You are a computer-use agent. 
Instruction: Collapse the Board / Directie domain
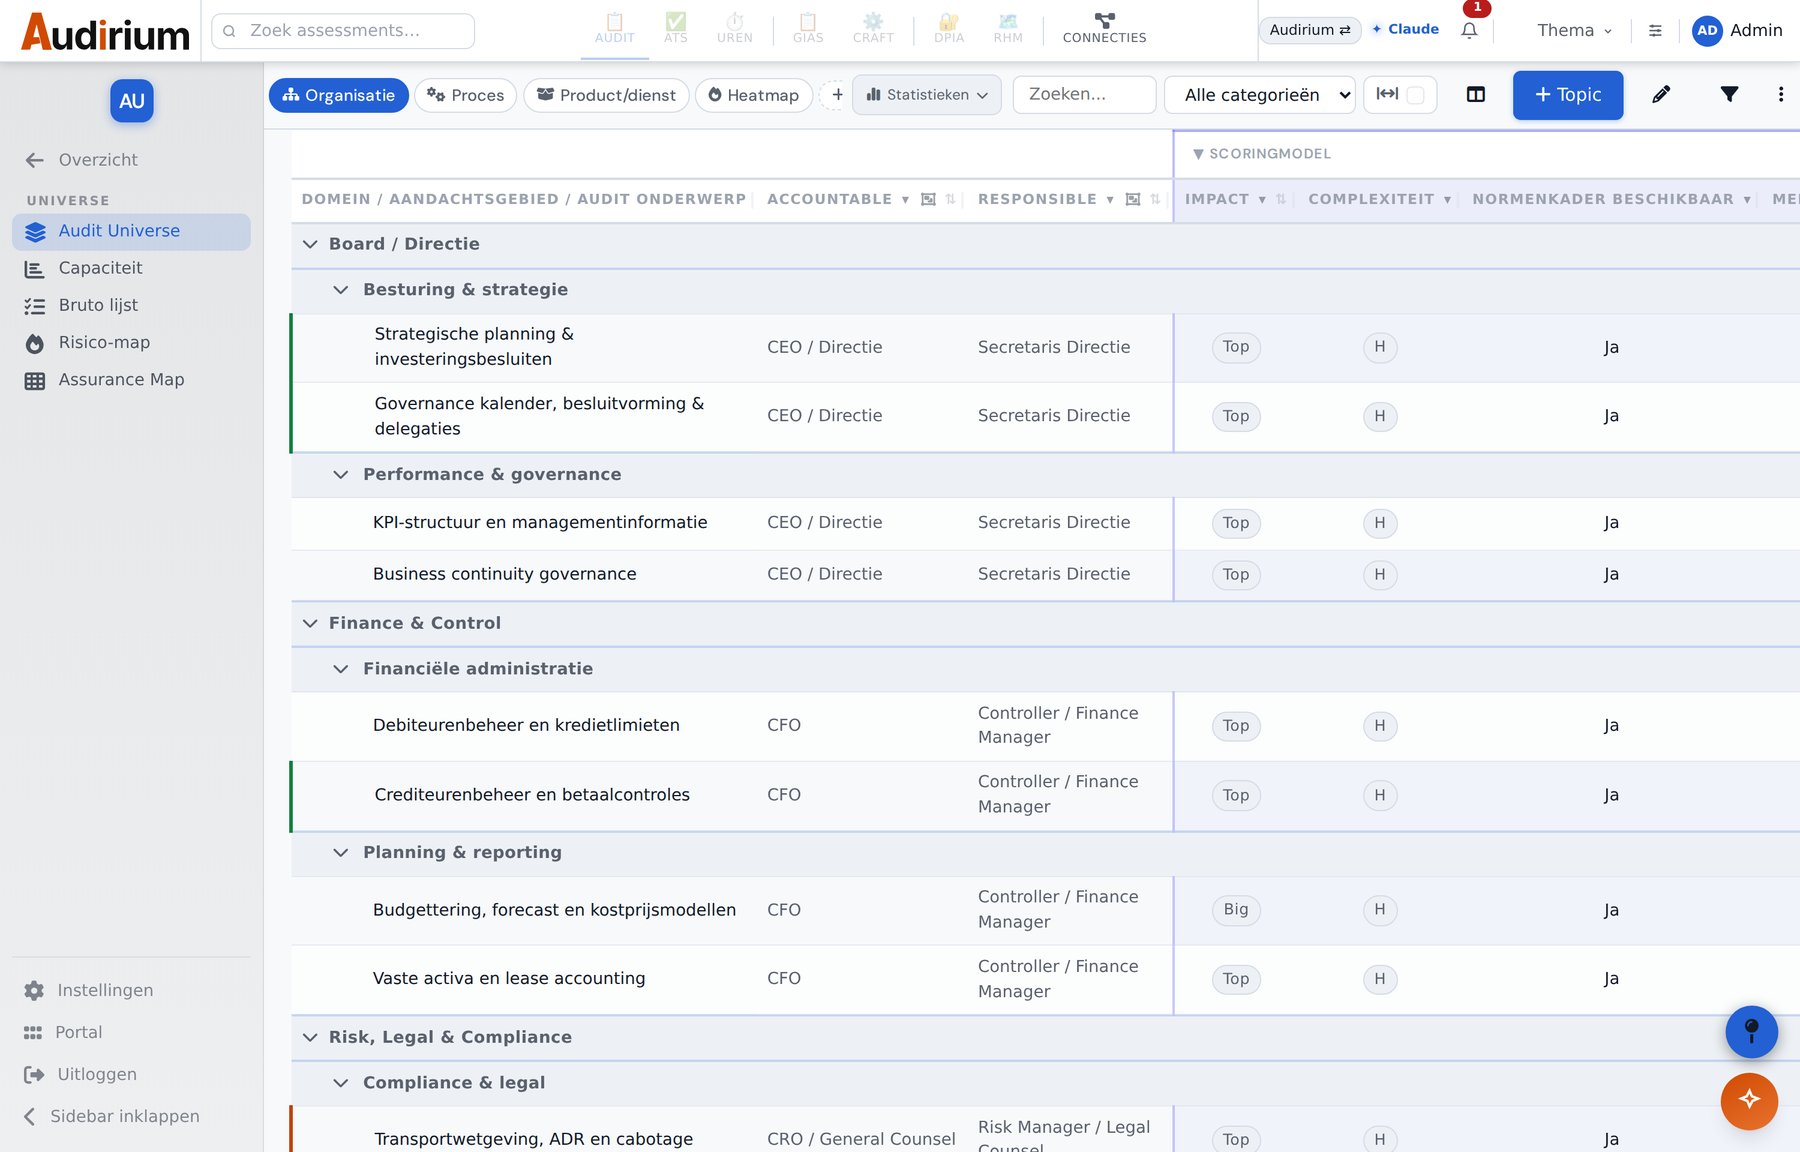click(310, 244)
